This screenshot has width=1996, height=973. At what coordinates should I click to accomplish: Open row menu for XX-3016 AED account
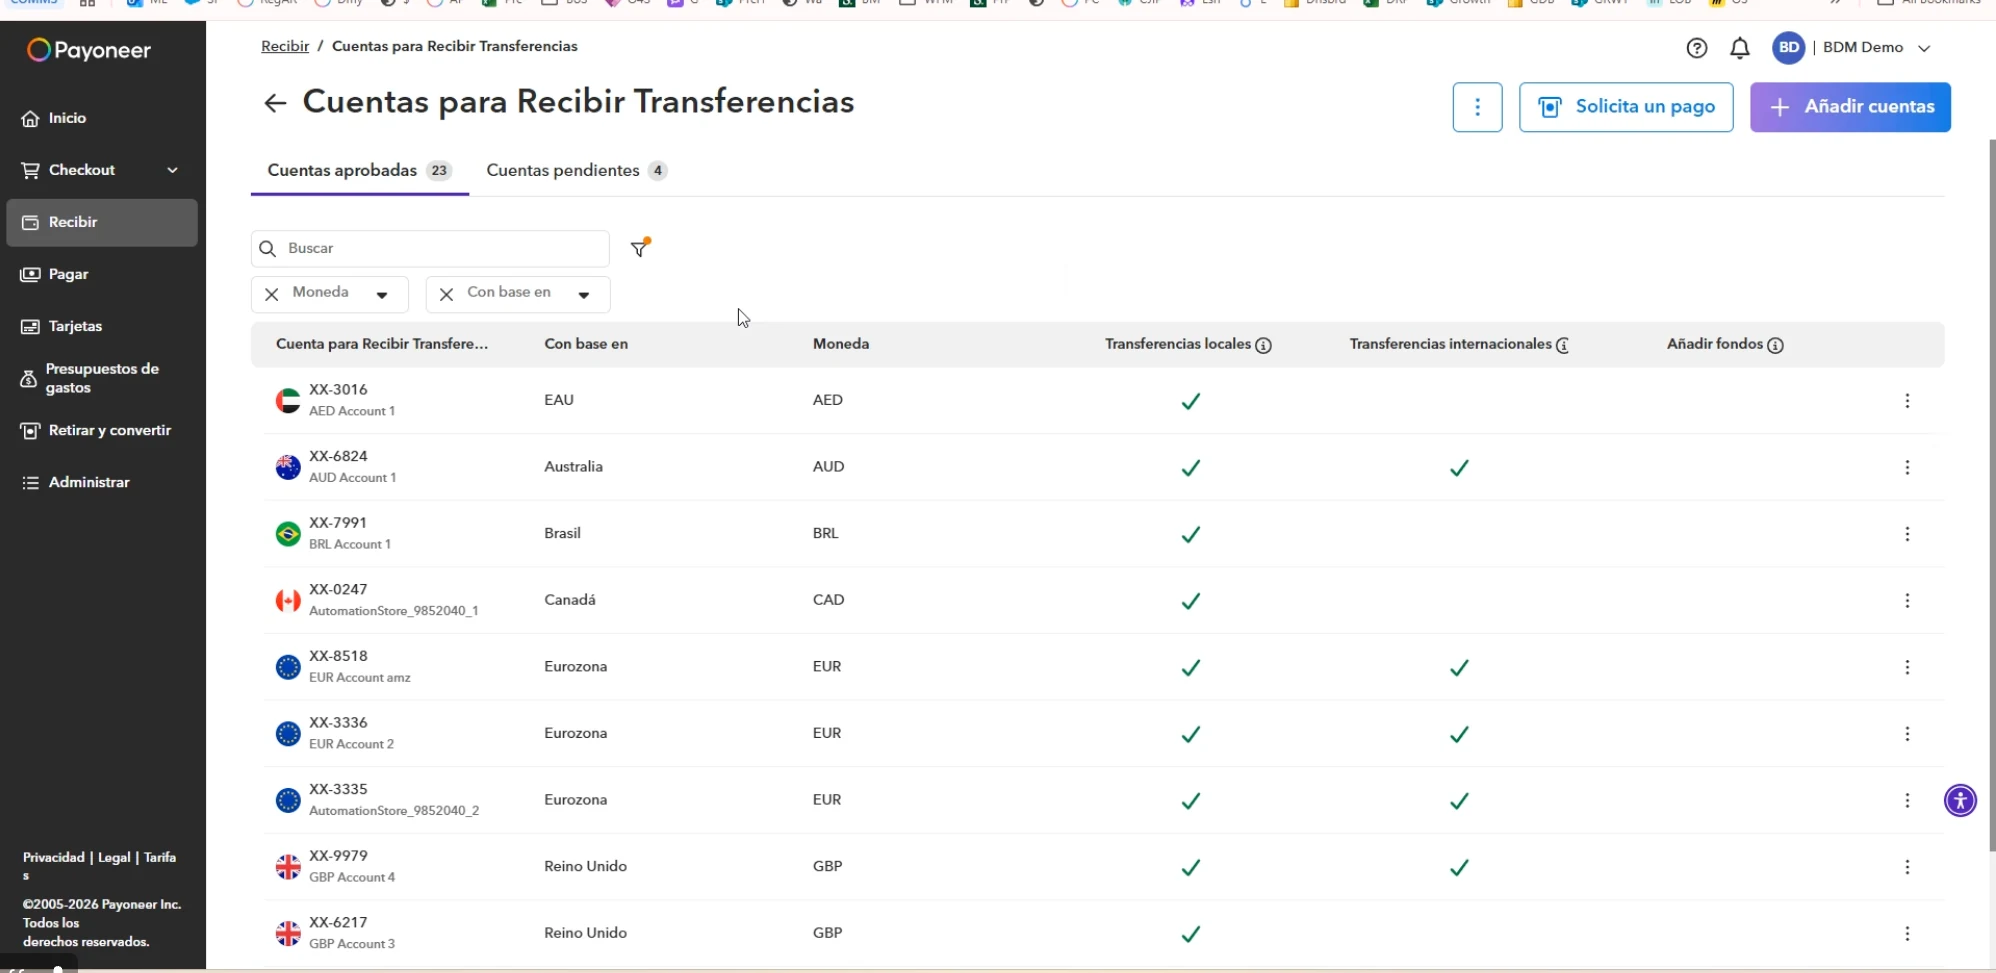(1907, 401)
